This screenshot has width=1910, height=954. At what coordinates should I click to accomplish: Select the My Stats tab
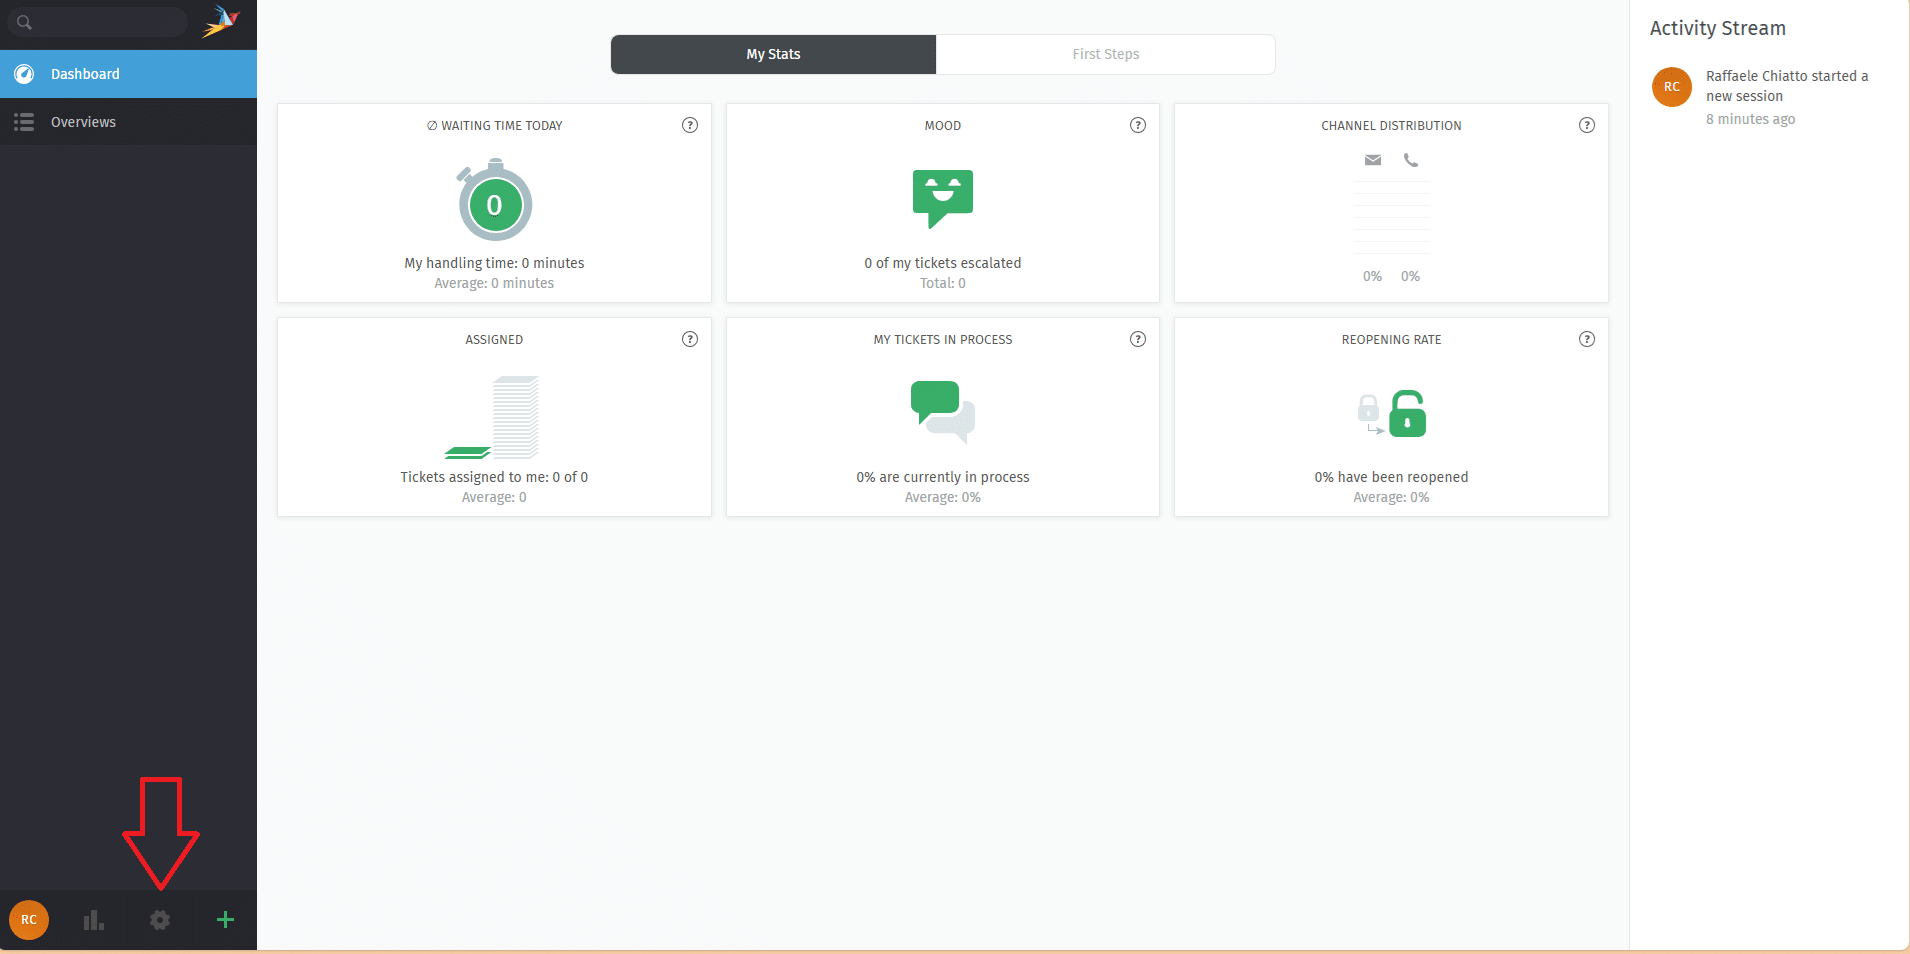click(773, 54)
